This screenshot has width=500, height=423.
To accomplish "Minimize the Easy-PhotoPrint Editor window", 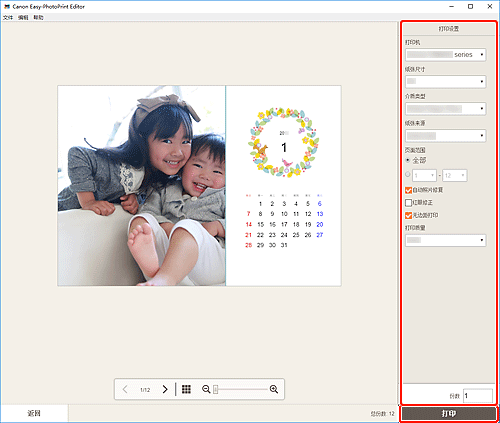I will (452, 6).
